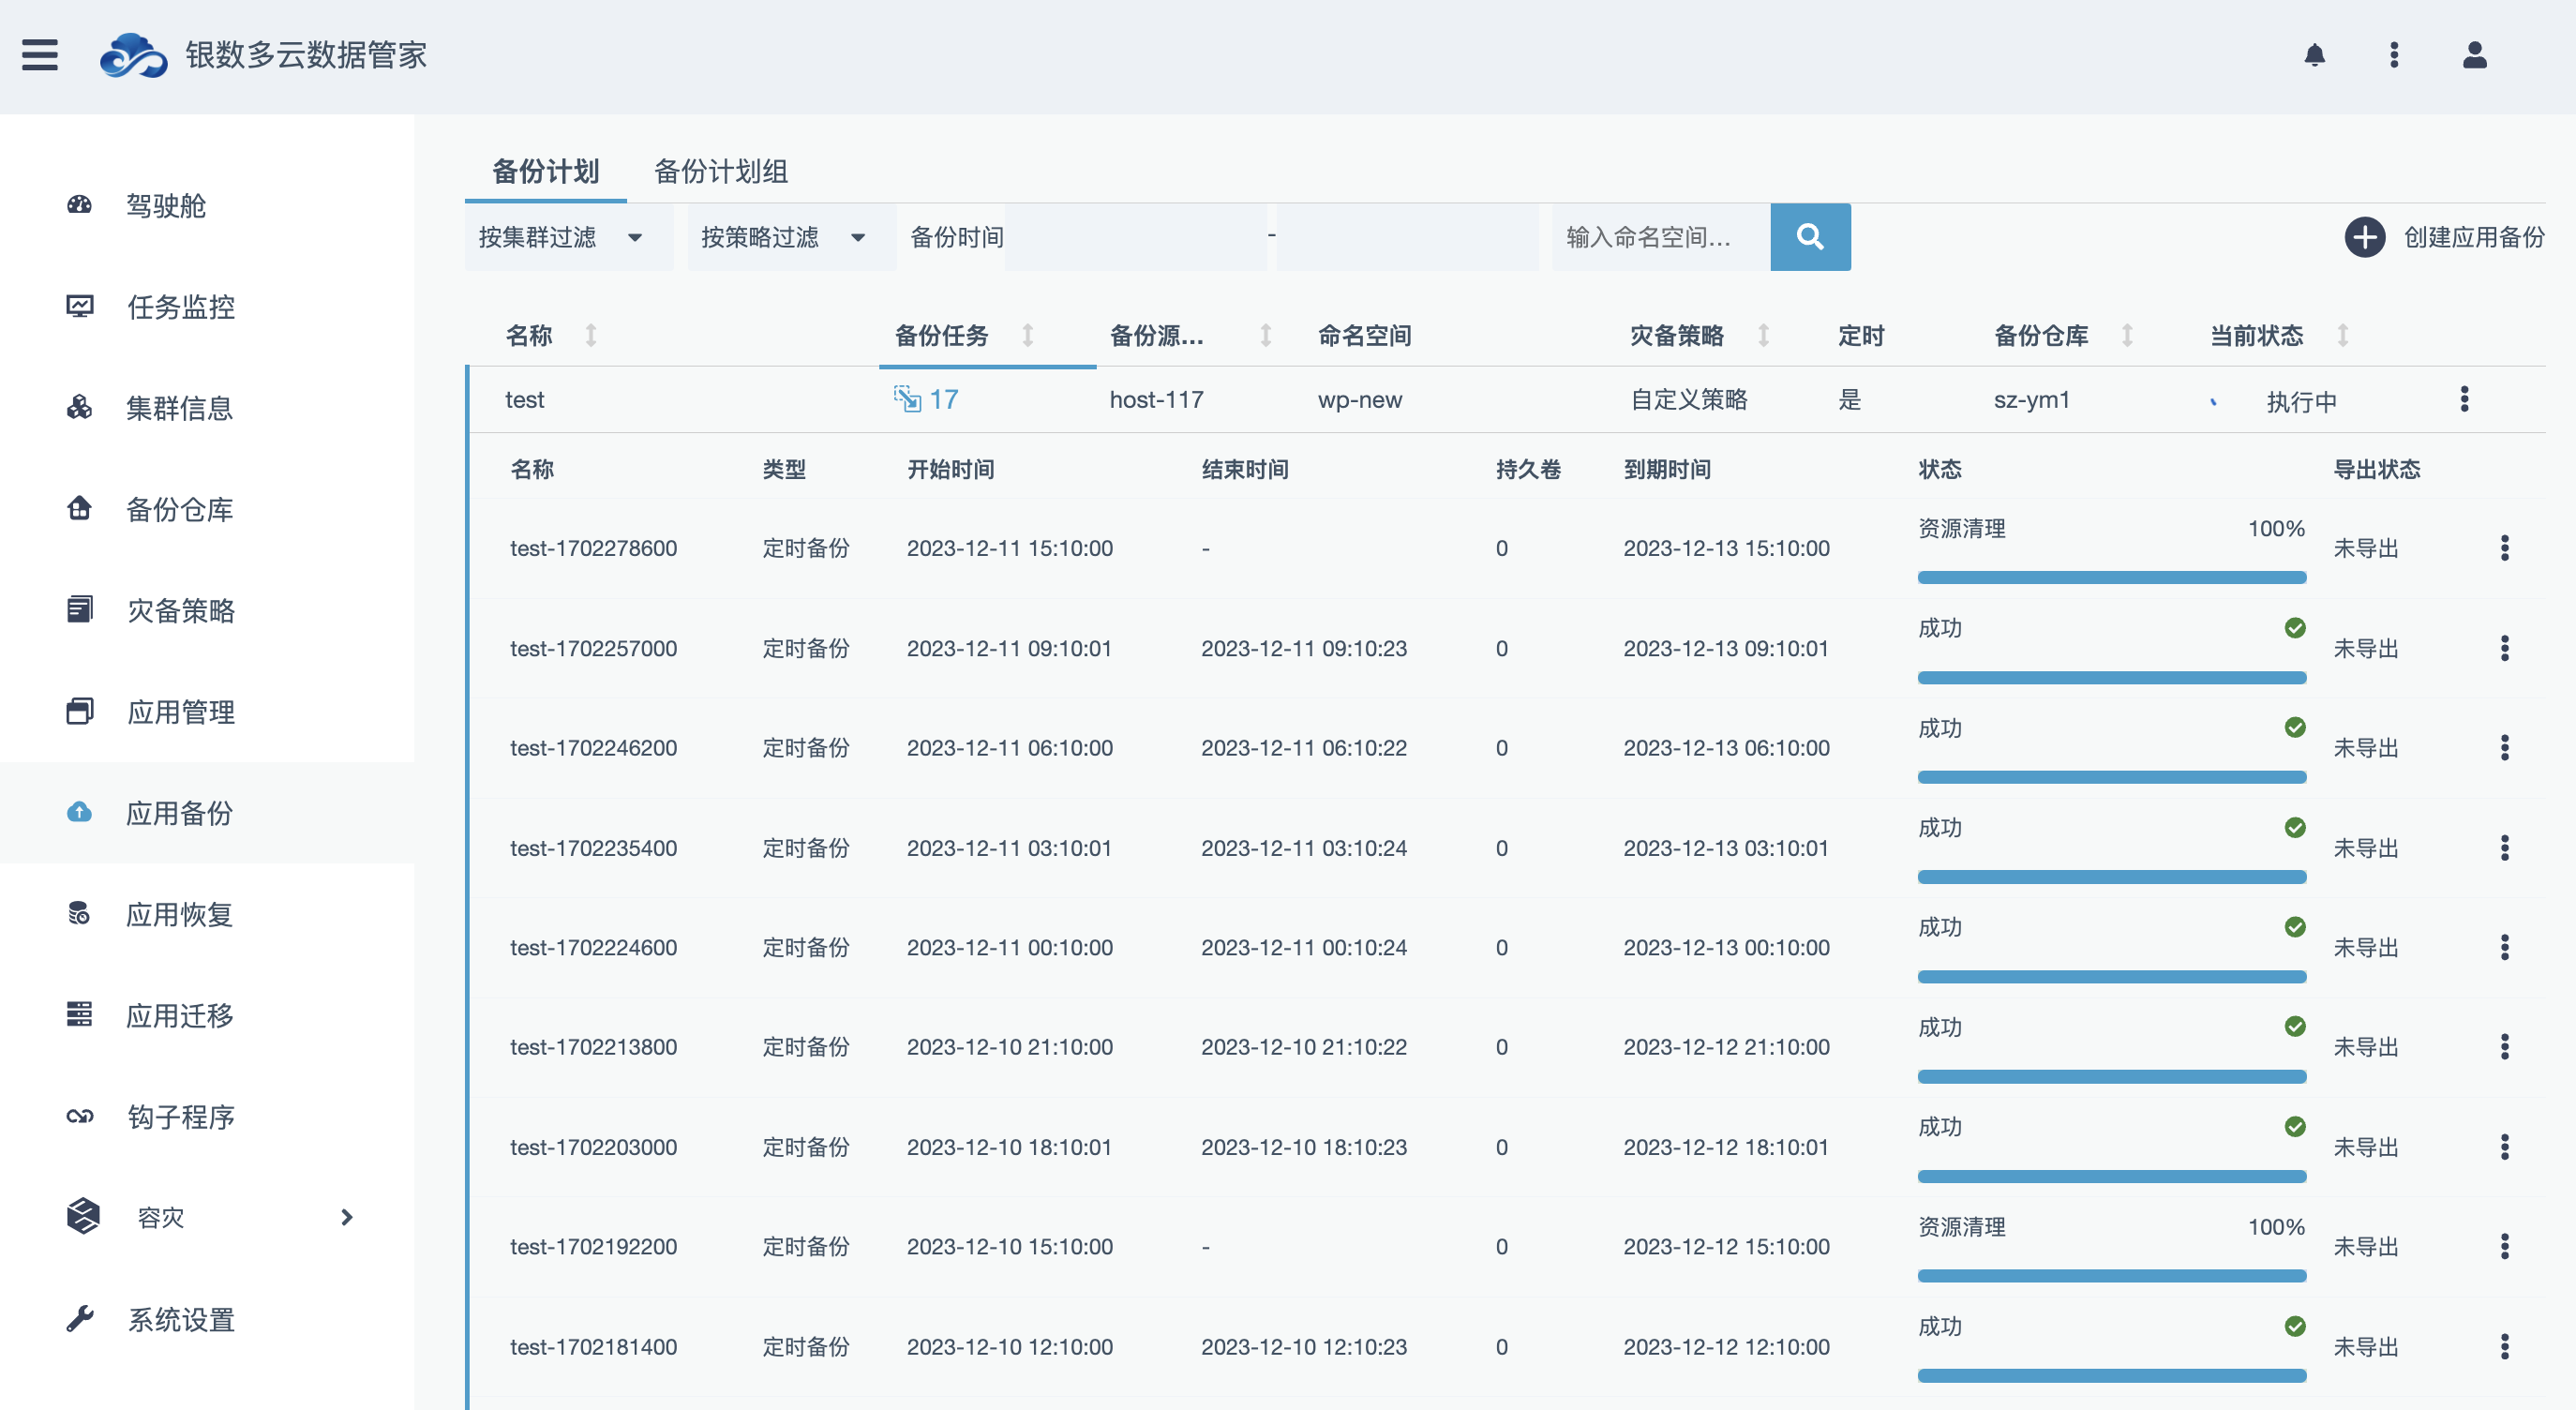Open the top bar more-options menu

(2394, 55)
